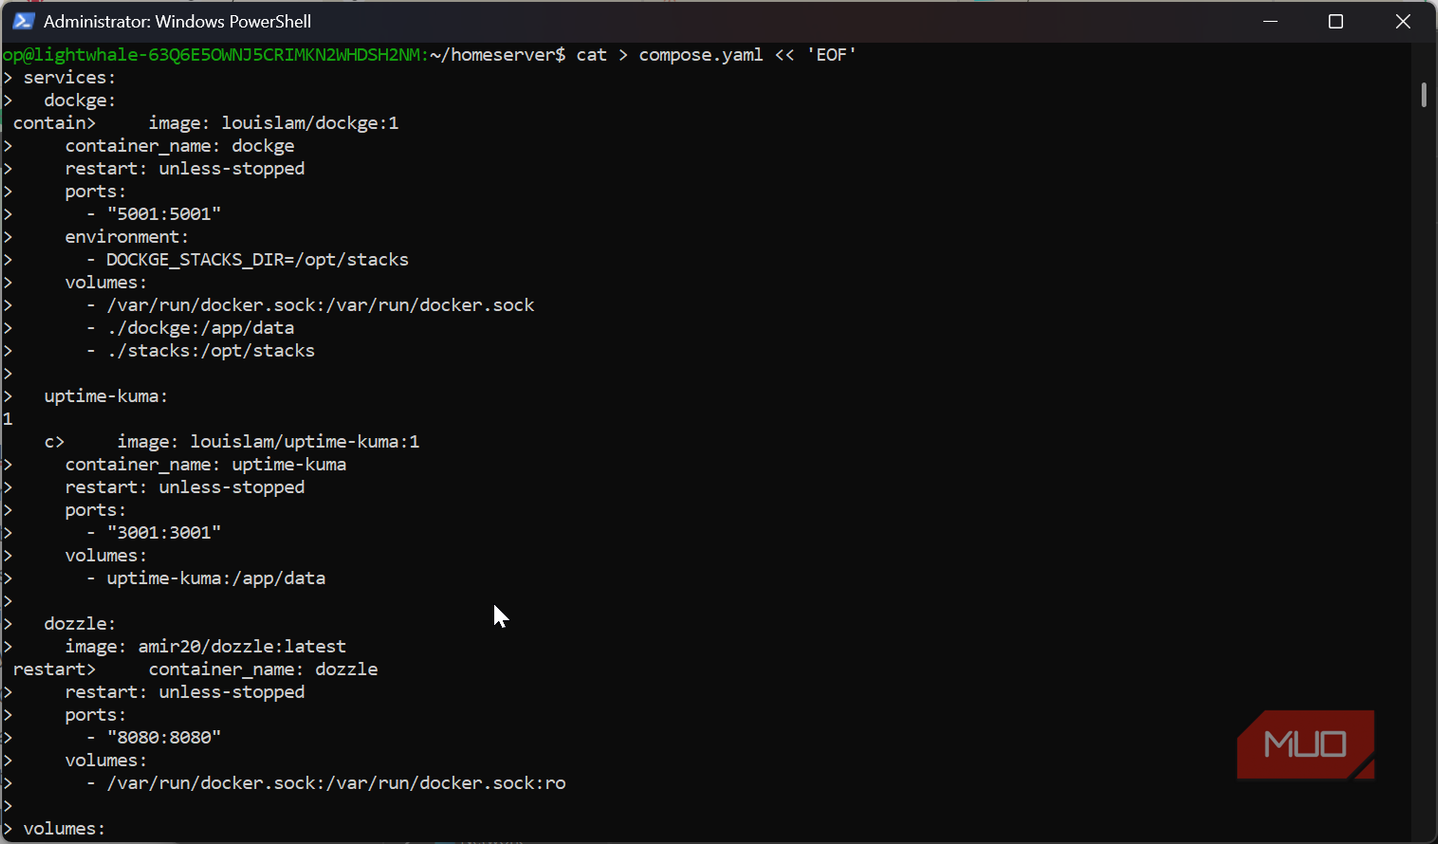Click 'image: louislam/uptime-kuma:1' text
This screenshot has height=844, width=1438.
(268, 442)
